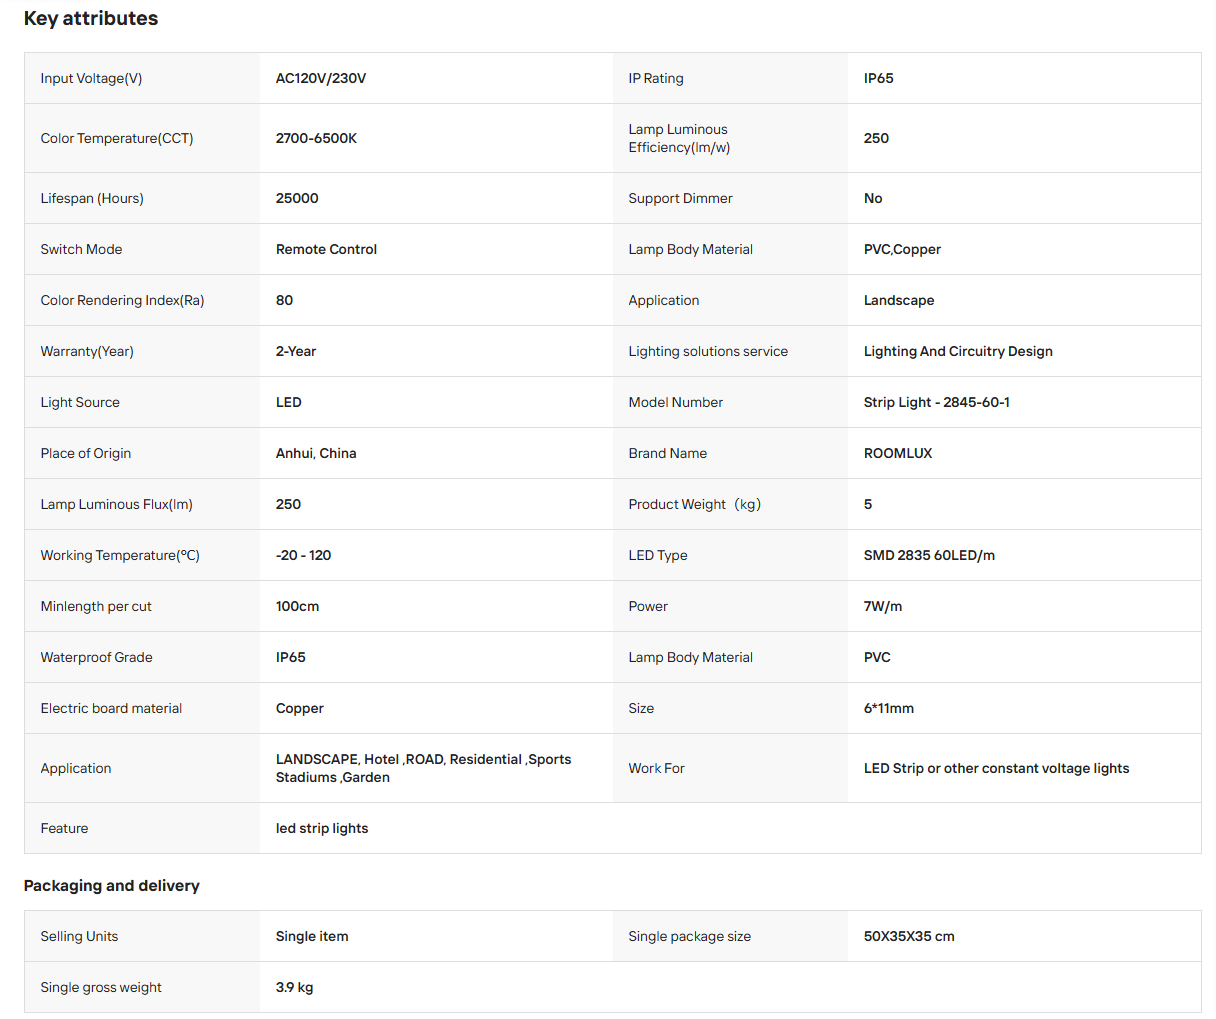
Task: Click model number Strip Light - 2845-60-1
Action: click(x=937, y=402)
